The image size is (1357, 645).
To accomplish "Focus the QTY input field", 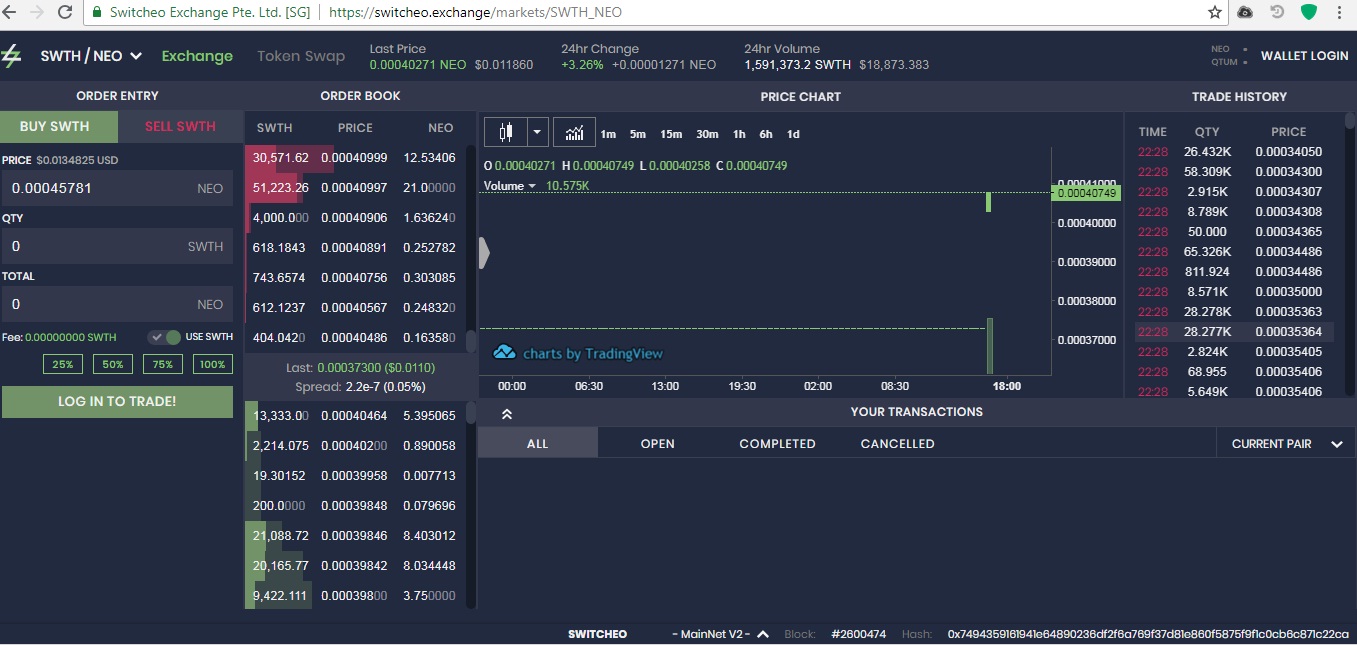I will [117, 246].
